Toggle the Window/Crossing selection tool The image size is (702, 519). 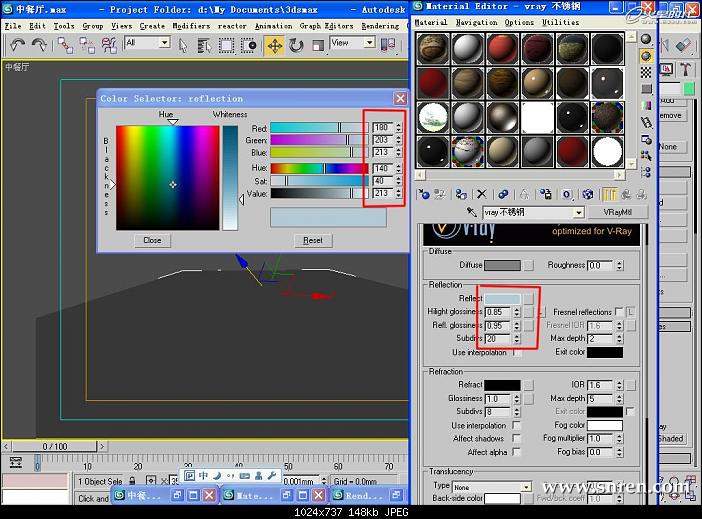pyautogui.click(x=248, y=45)
